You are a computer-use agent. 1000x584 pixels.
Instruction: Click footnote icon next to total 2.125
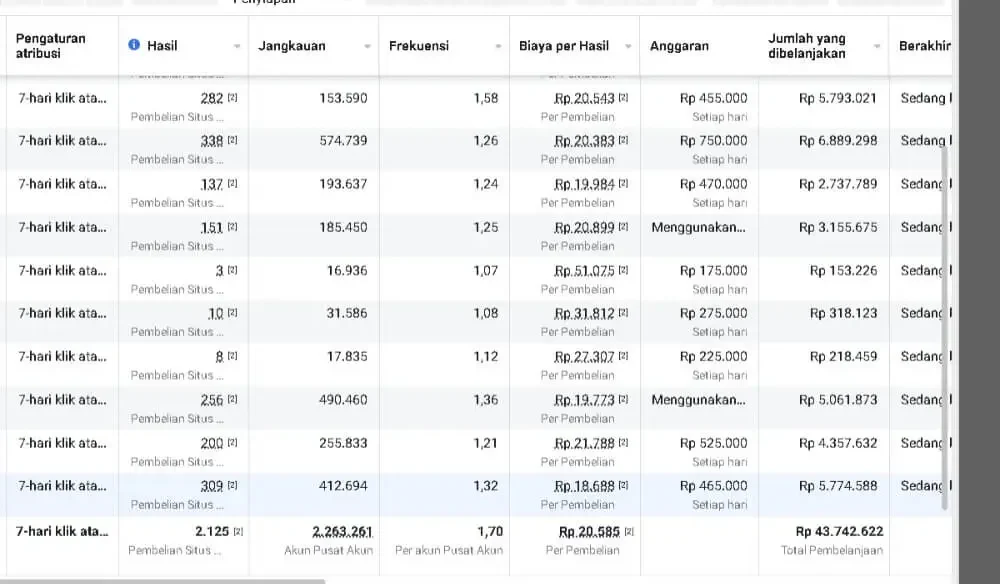pyautogui.click(x=237, y=532)
